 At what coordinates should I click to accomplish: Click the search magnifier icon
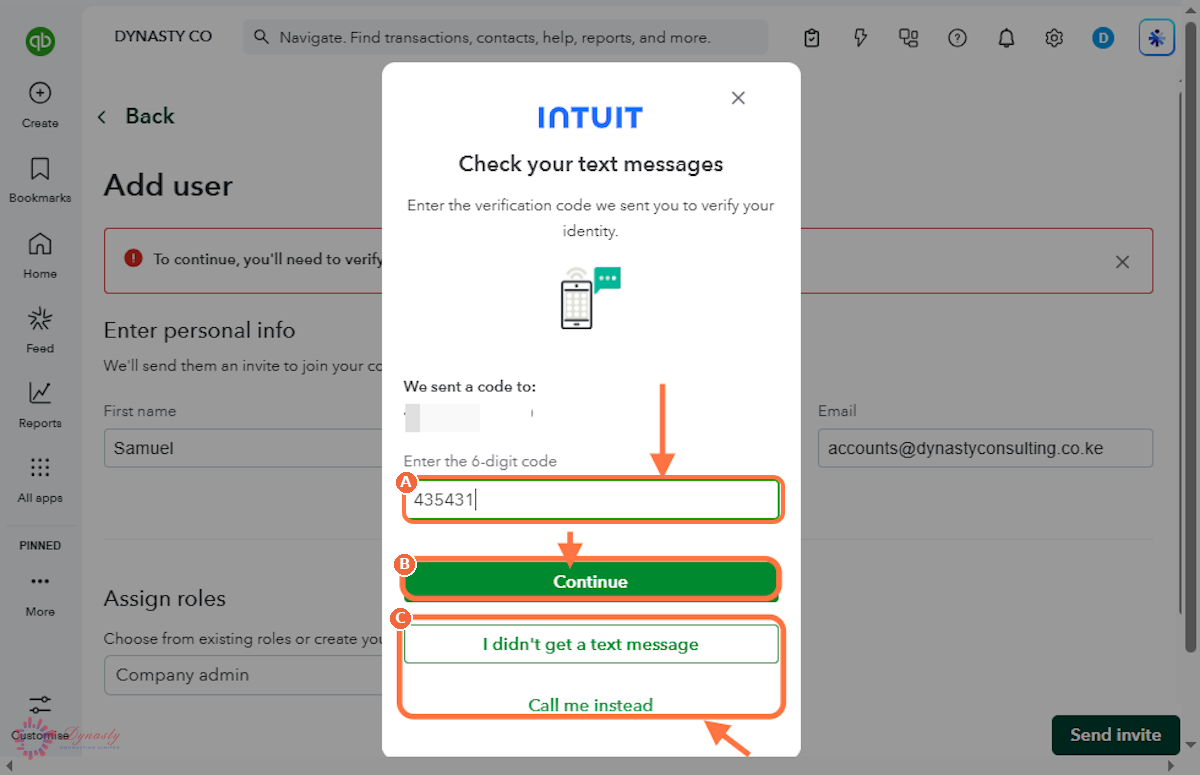(x=262, y=37)
